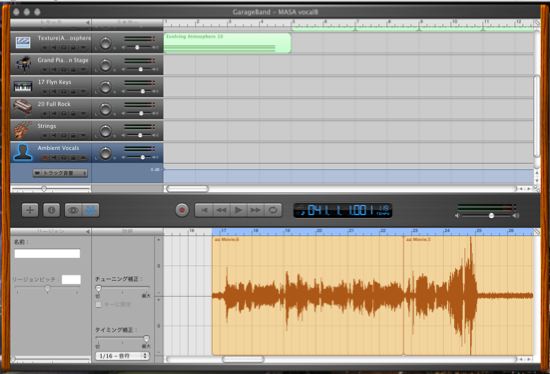Show the loop browser with the eye icon
The width and height of the screenshot is (550, 374).
pos(73,210)
